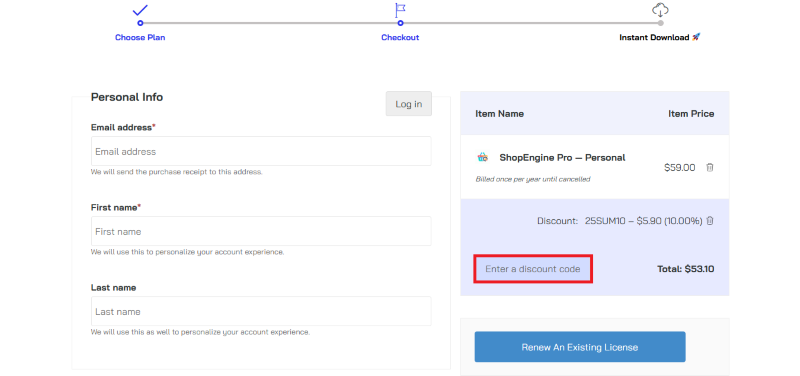
Task: Click the First name field label
Action: tap(116, 207)
